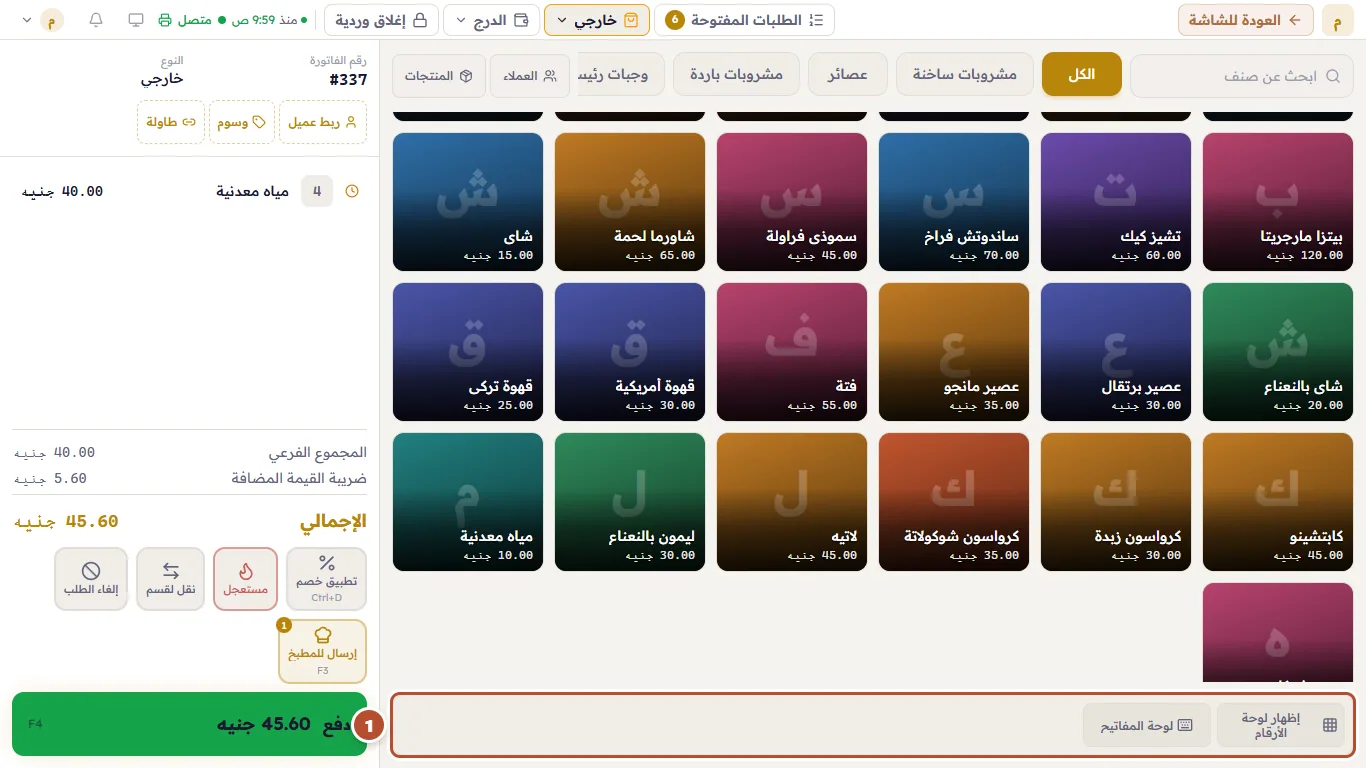The width and height of the screenshot is (1366, 768).
Task: Expand the الدرج drawer dropdown
Action: pyautogui.click(x=490, y=20)
